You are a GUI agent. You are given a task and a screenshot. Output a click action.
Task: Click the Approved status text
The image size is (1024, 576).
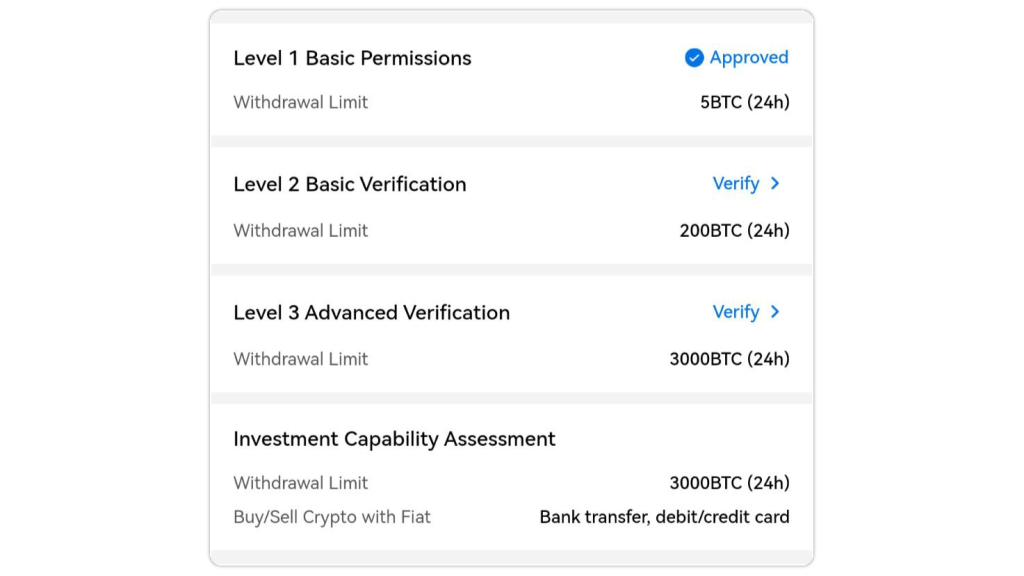tap(749, 58)
